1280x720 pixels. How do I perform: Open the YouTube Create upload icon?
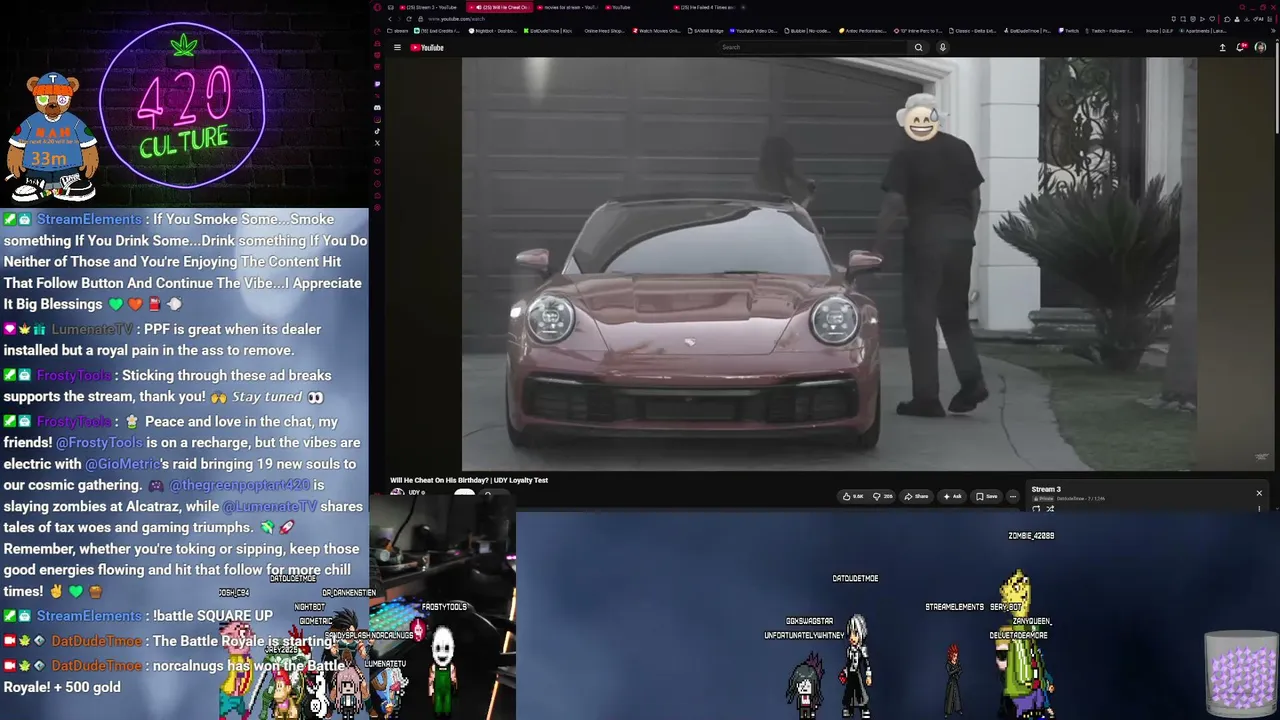click(x=1222, y=47)
